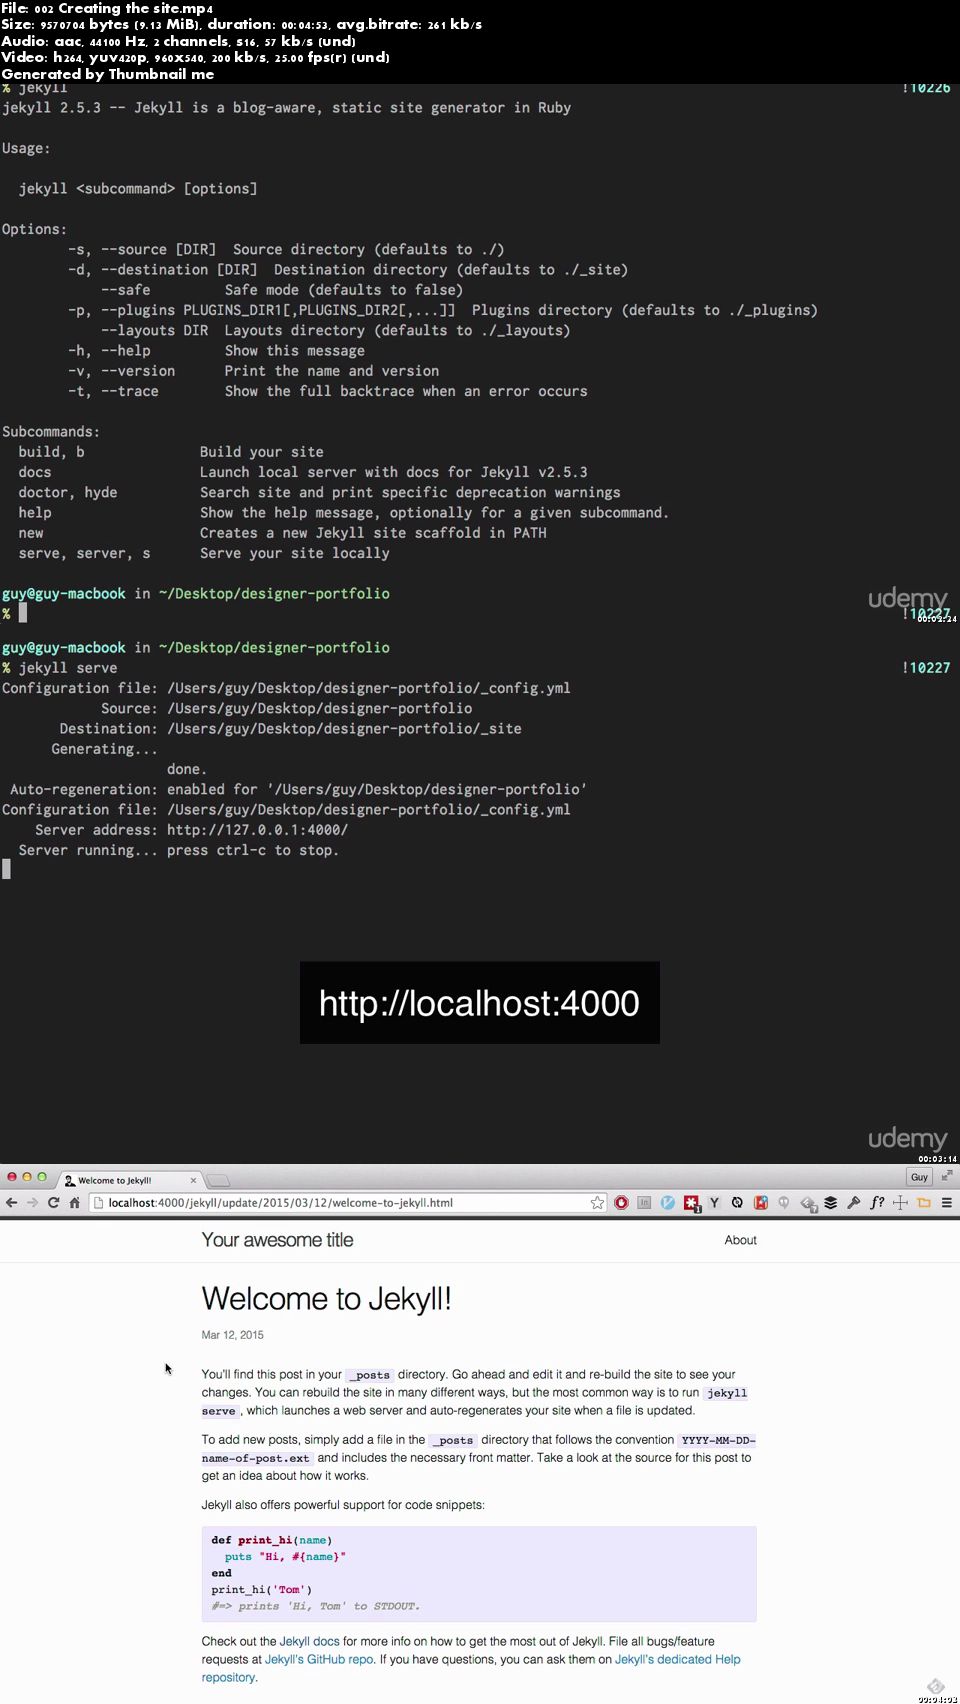Click the 'build, b' subcommand row
Image resolution: width=960 pixels, height=1704 pixels.
(171, 452)
